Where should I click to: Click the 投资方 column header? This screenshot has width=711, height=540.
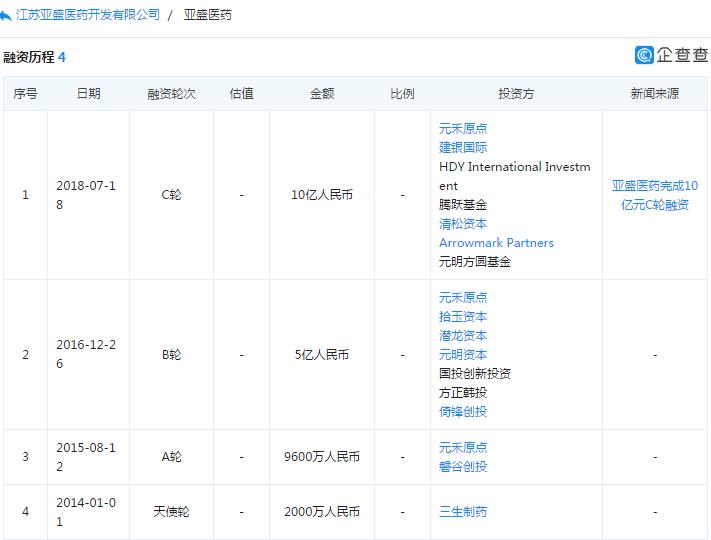tap(516, 94)
